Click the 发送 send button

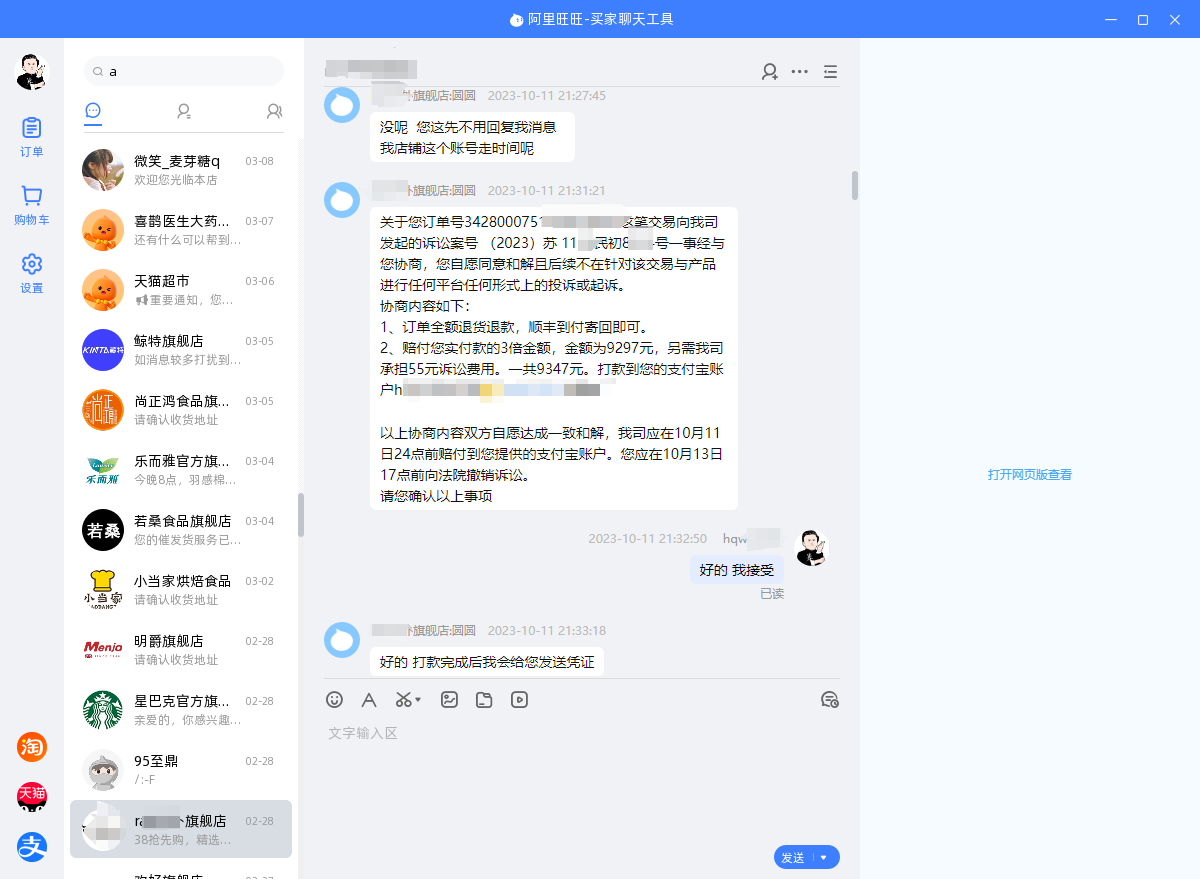(793, 857)
